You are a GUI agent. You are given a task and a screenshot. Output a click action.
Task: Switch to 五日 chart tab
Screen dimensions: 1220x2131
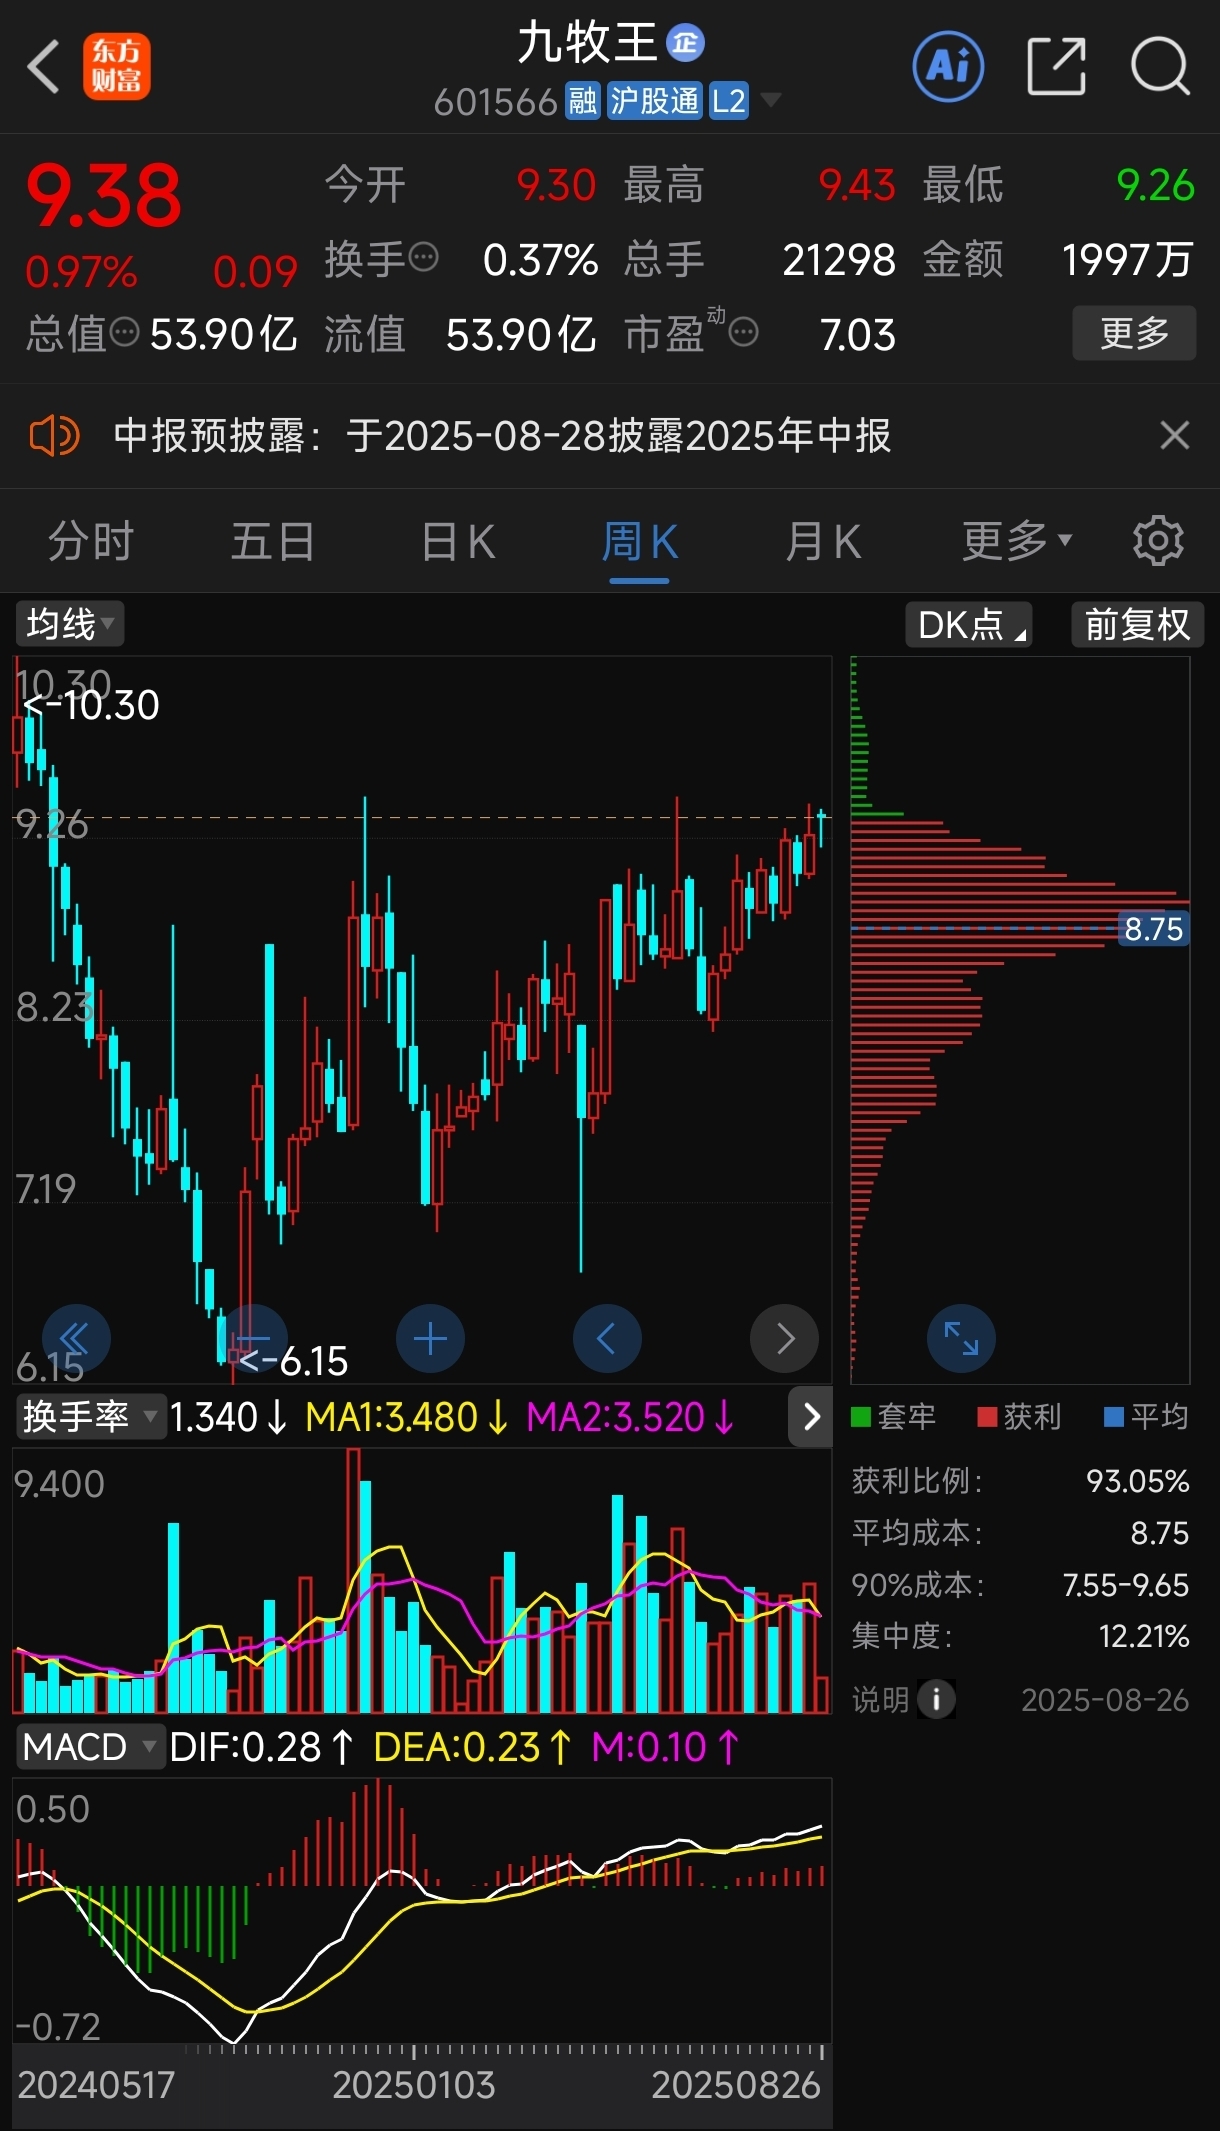(x=273, y=542)
